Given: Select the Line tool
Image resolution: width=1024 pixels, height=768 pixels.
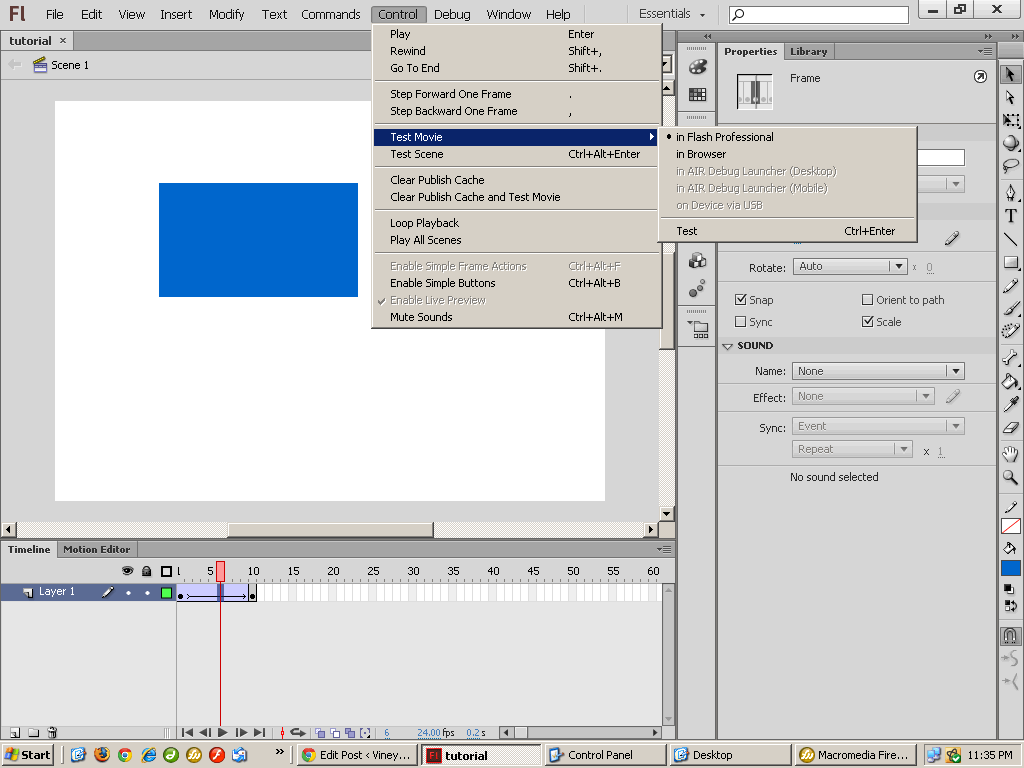Looking at the screenshot, I should pyautogui.click(x=1010, y=239).
